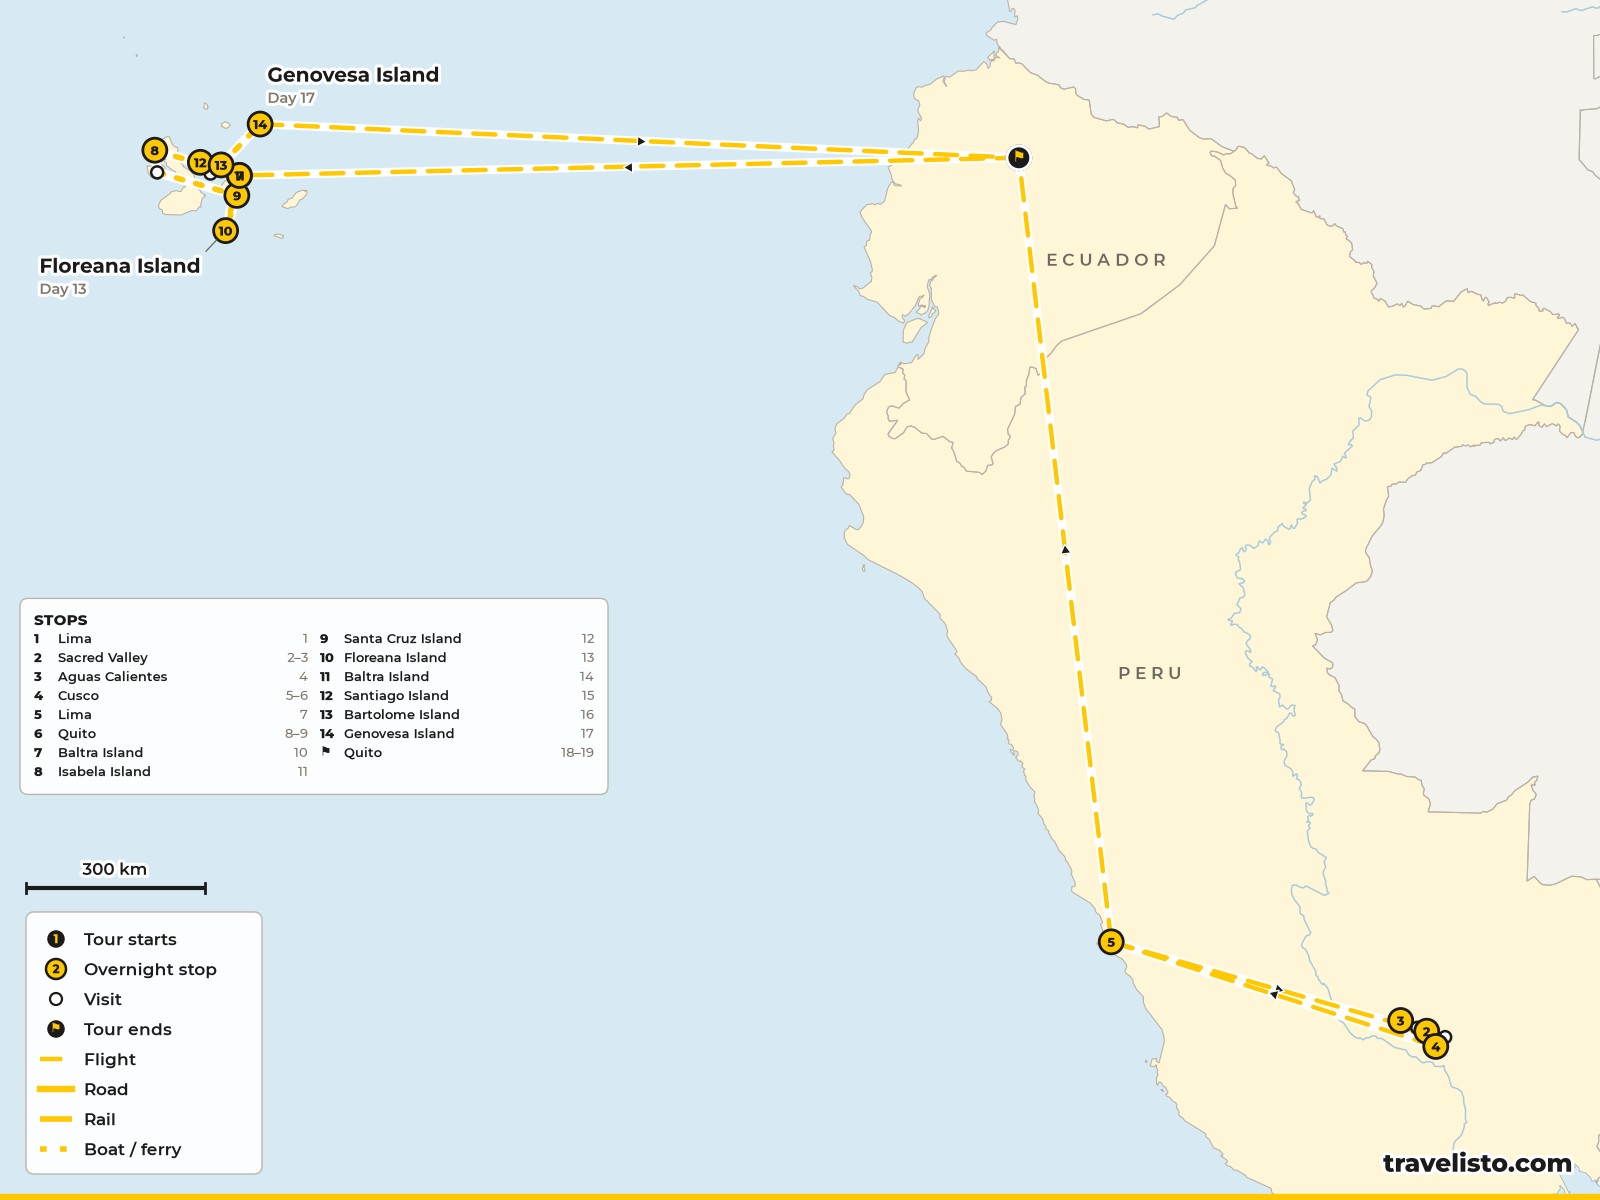Viewport: 1600px width, 1200px height.
Task: Click map marker 12 in the Galapagos
Action: point(200,162)
